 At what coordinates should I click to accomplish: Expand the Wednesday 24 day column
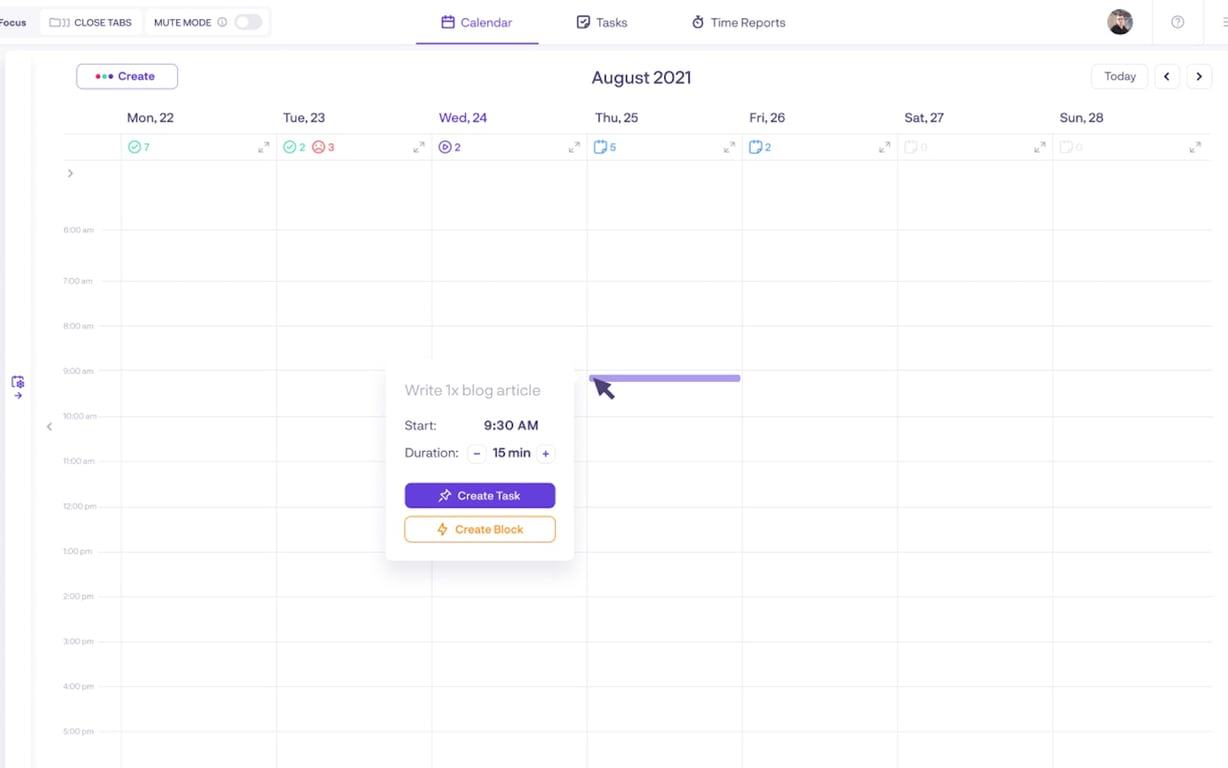pos(574,147)
